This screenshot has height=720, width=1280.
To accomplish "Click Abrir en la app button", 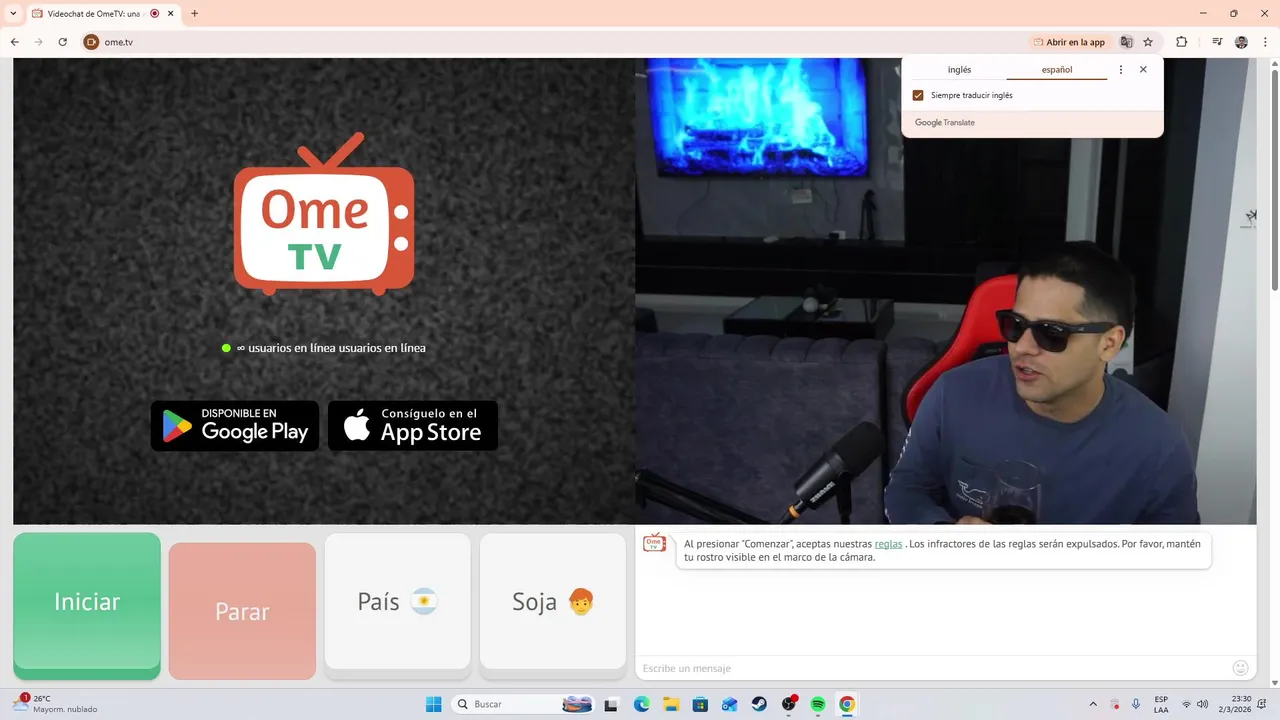I will (x=1070, y=42).
